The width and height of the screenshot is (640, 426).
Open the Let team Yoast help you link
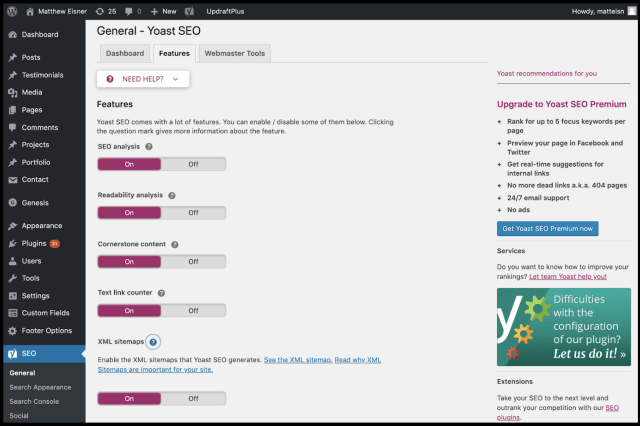click(568, 277)
